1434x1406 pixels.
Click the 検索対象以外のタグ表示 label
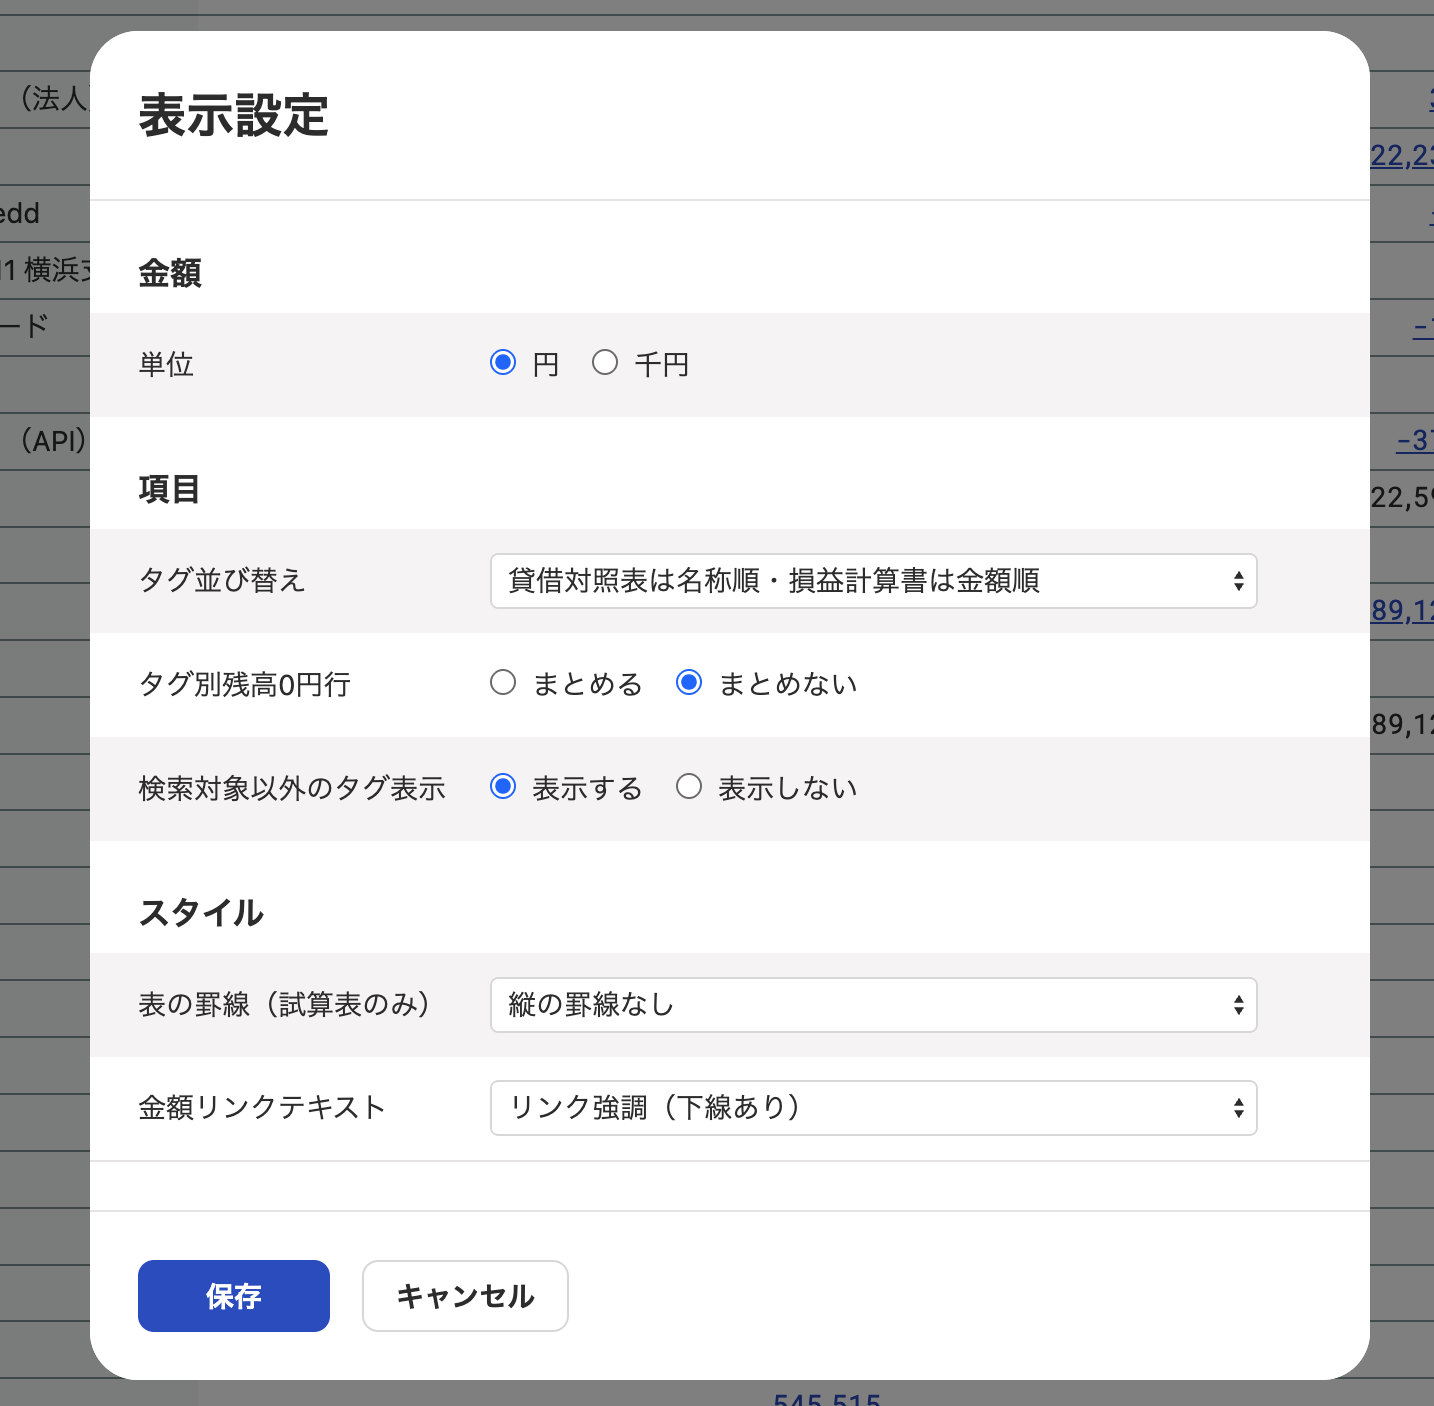(x=292, y=788)
